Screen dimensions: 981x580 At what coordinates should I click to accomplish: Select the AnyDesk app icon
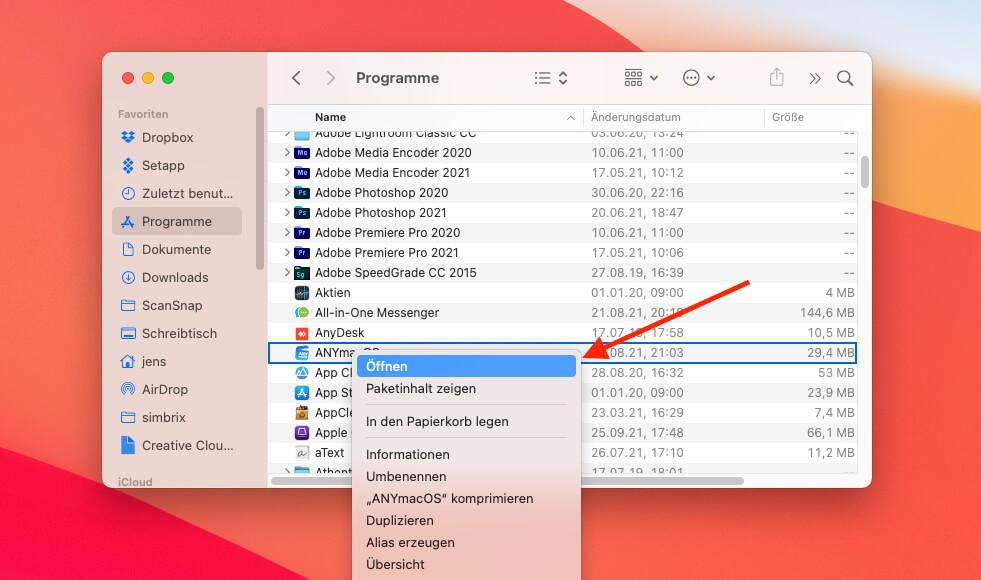tap(302, 333)
